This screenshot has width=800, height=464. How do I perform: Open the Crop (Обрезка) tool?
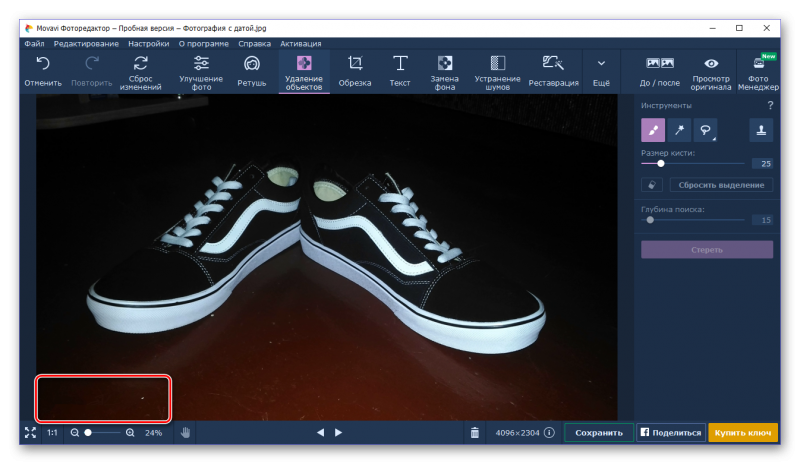[x=355, y=71]
